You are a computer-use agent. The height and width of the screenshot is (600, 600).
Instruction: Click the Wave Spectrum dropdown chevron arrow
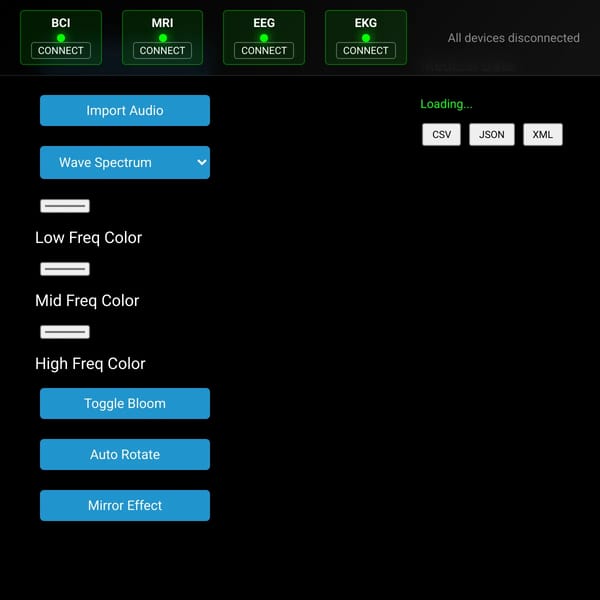(x=201, y=162)
